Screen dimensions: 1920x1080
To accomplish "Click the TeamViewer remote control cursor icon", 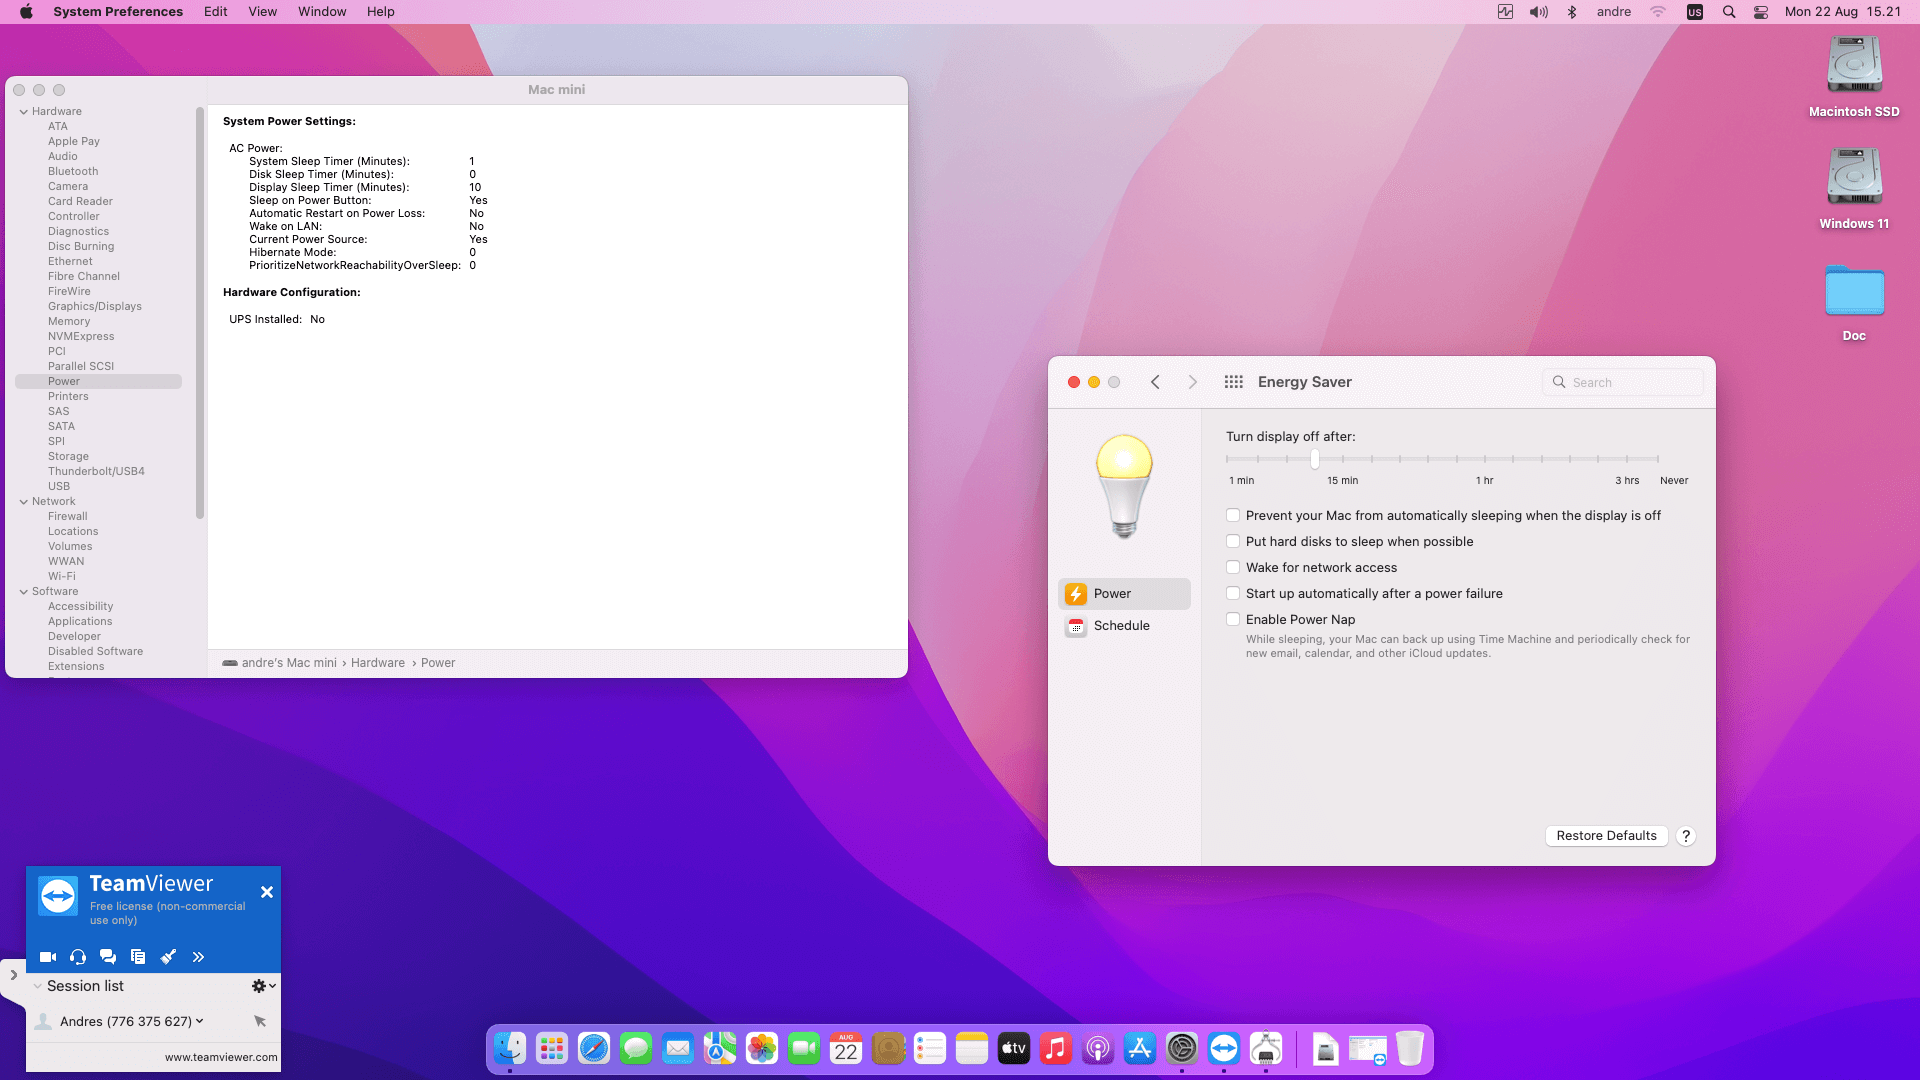I will [x=260, y=1021].
